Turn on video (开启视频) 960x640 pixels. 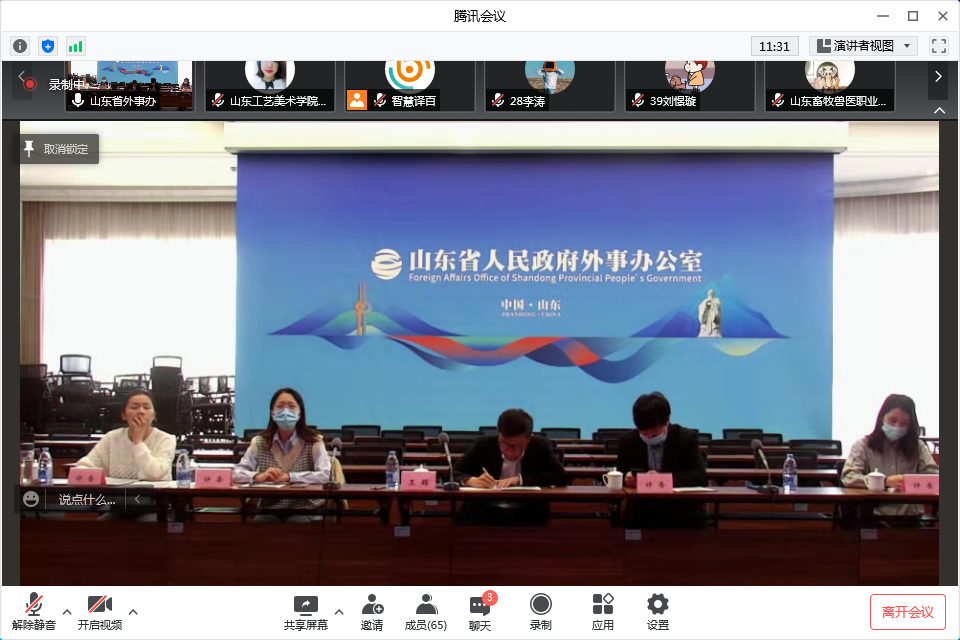pyautogui.click(x=100, y=612)
